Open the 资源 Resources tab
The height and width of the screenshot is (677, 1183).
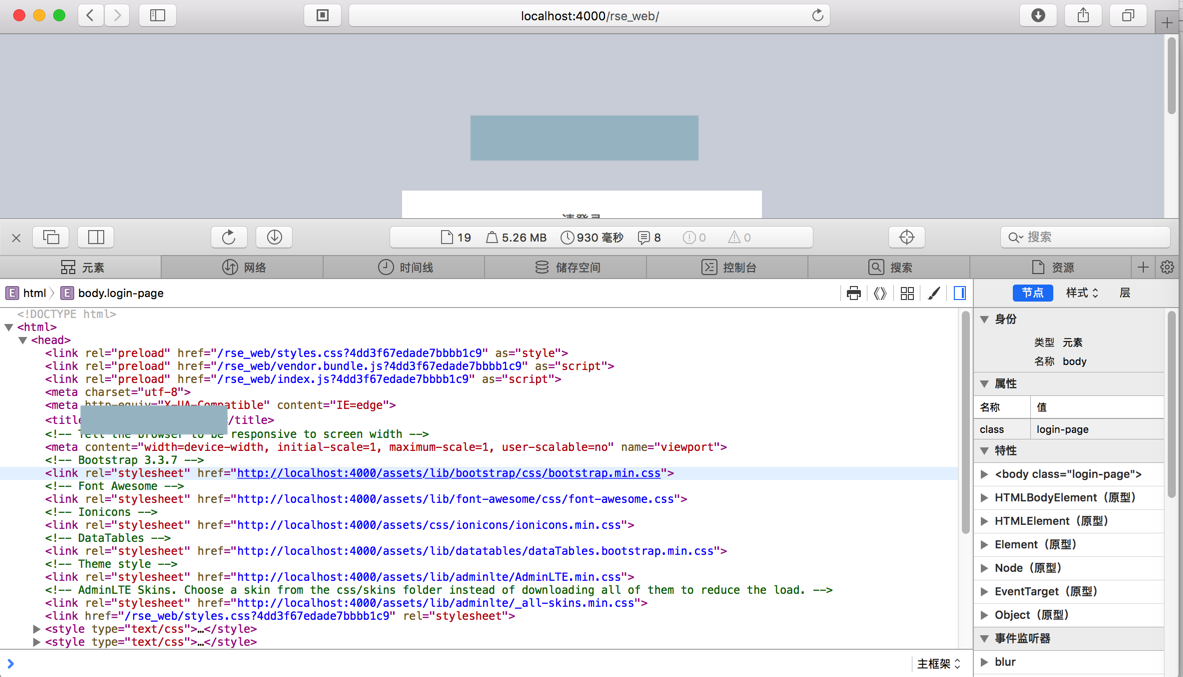[1051, 267]
